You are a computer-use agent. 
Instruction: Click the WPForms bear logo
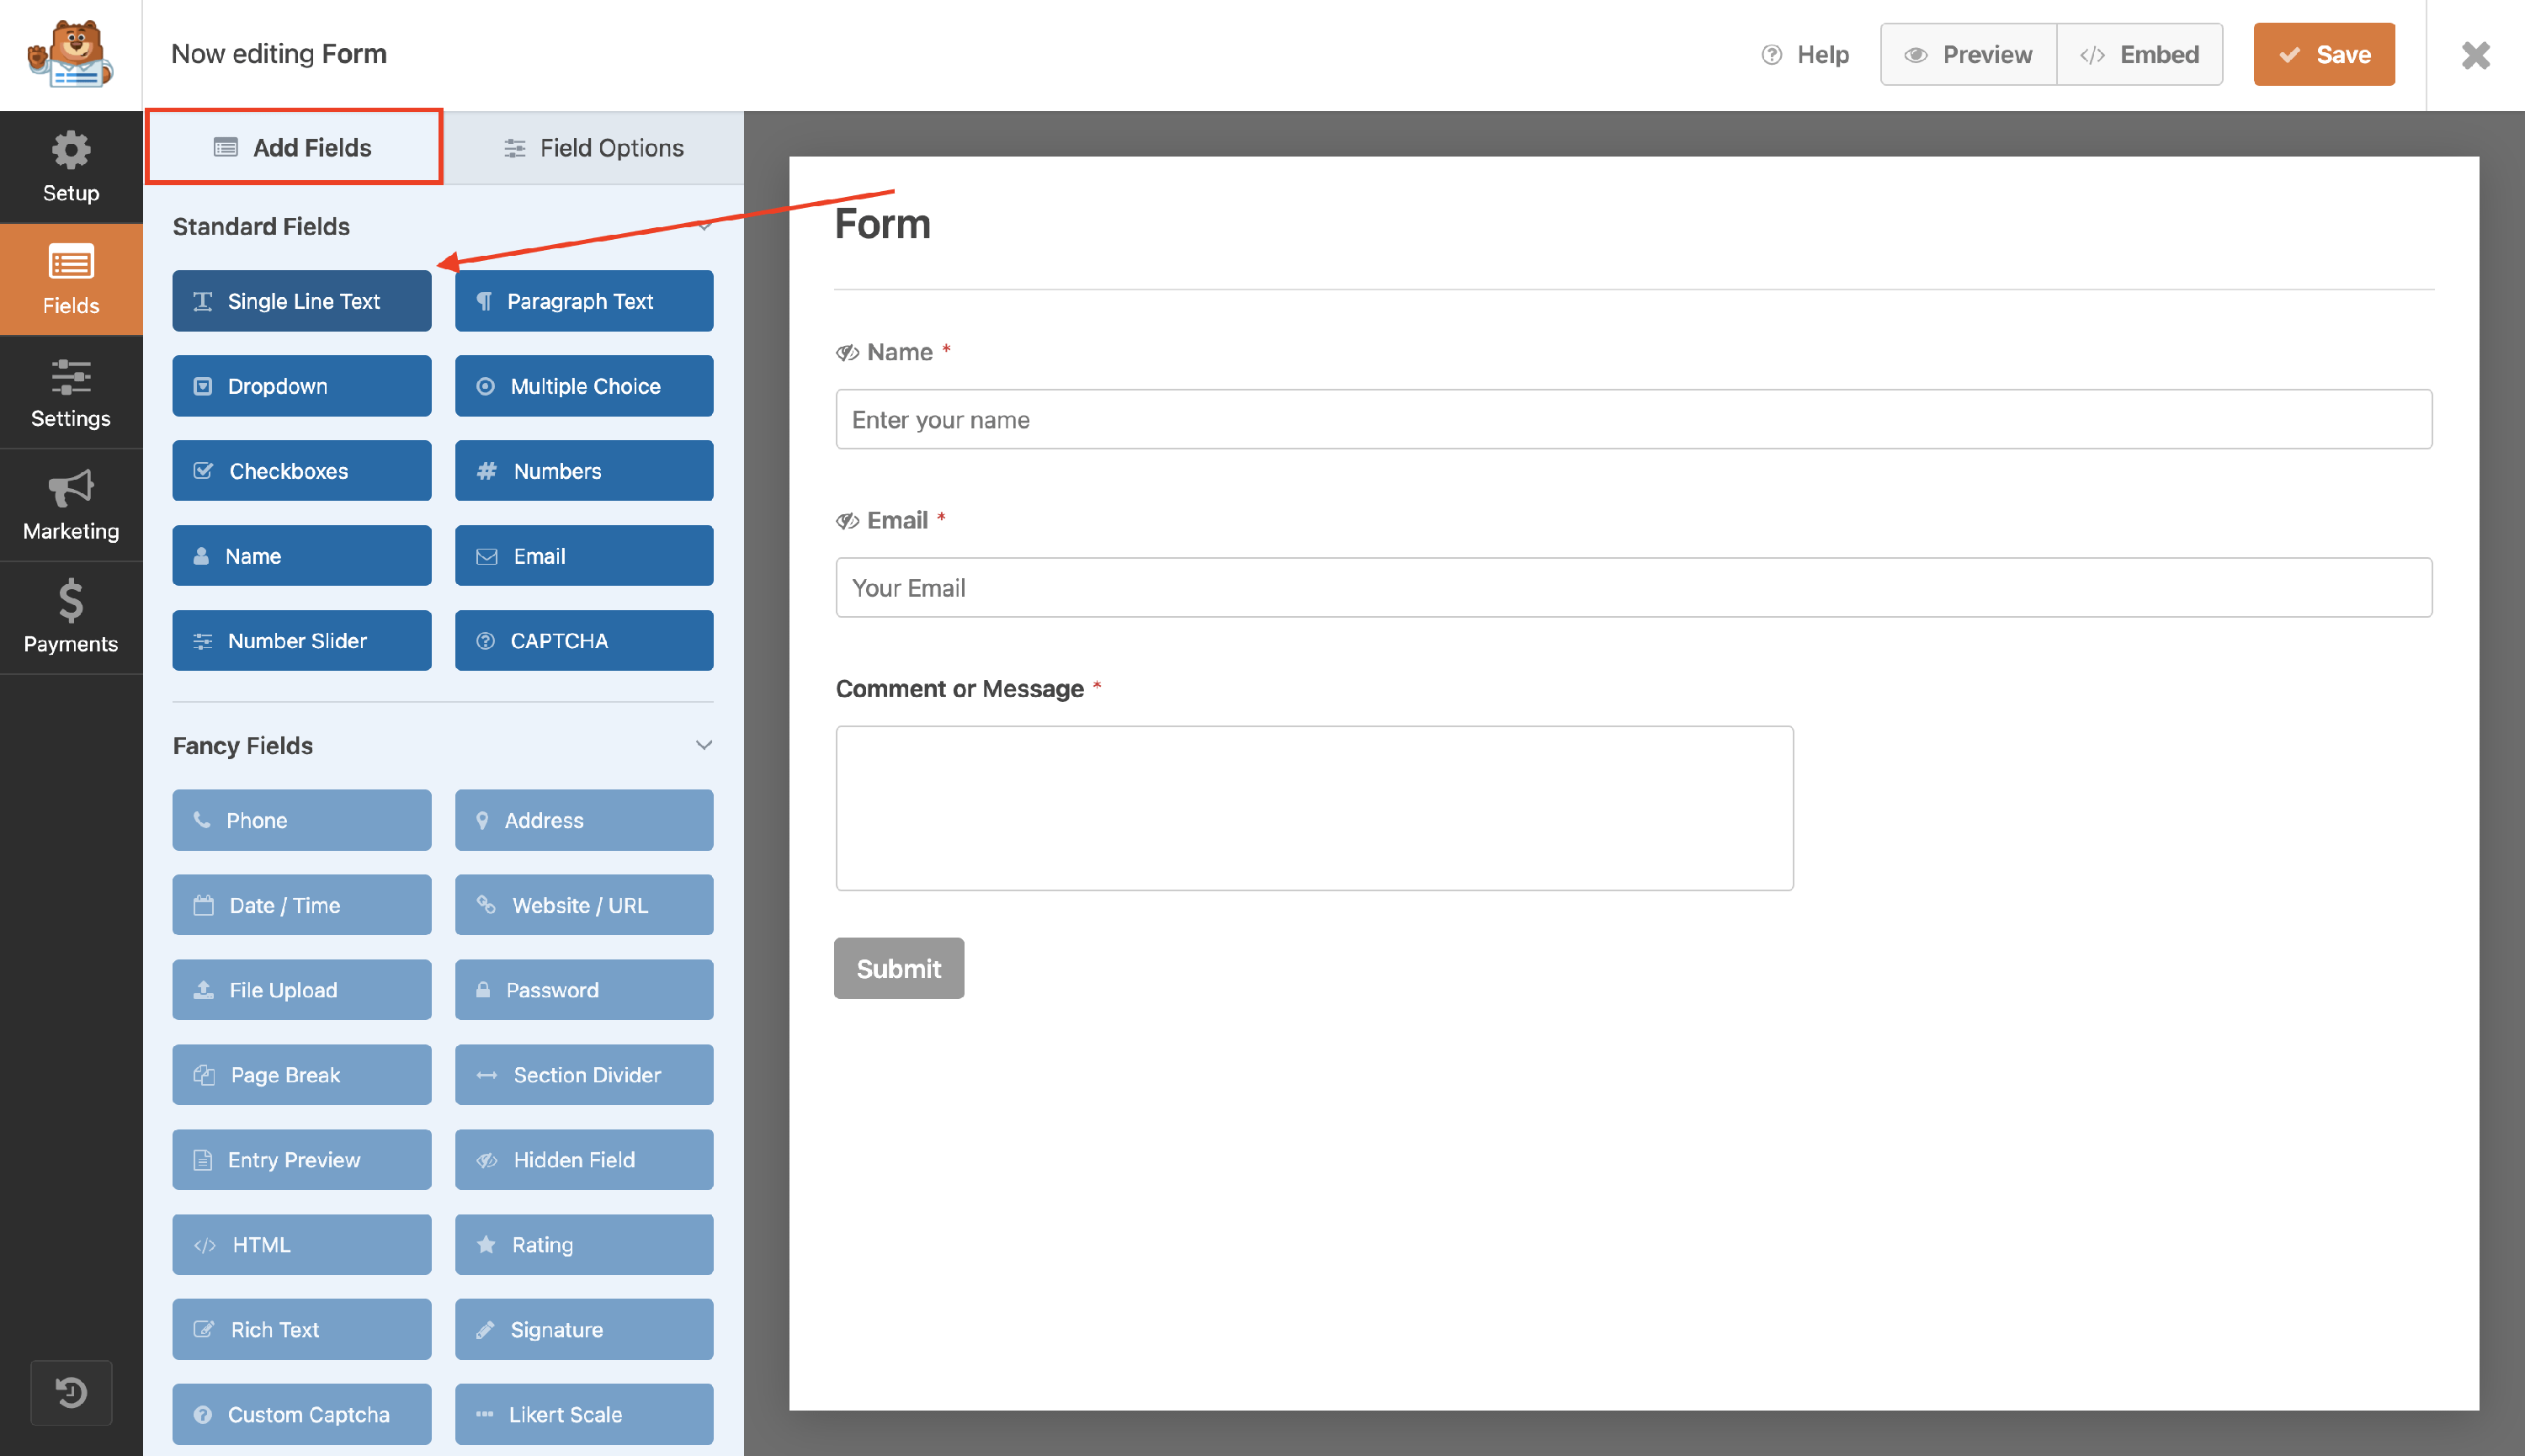point(70,54)
